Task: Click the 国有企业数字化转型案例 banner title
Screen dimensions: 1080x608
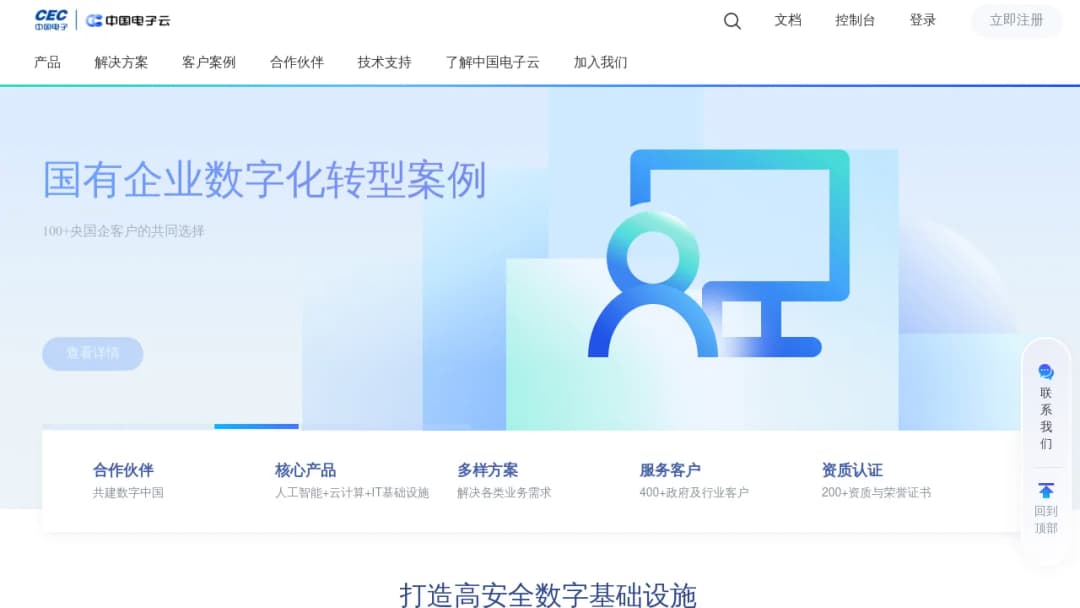Action: tap(264, 180)
